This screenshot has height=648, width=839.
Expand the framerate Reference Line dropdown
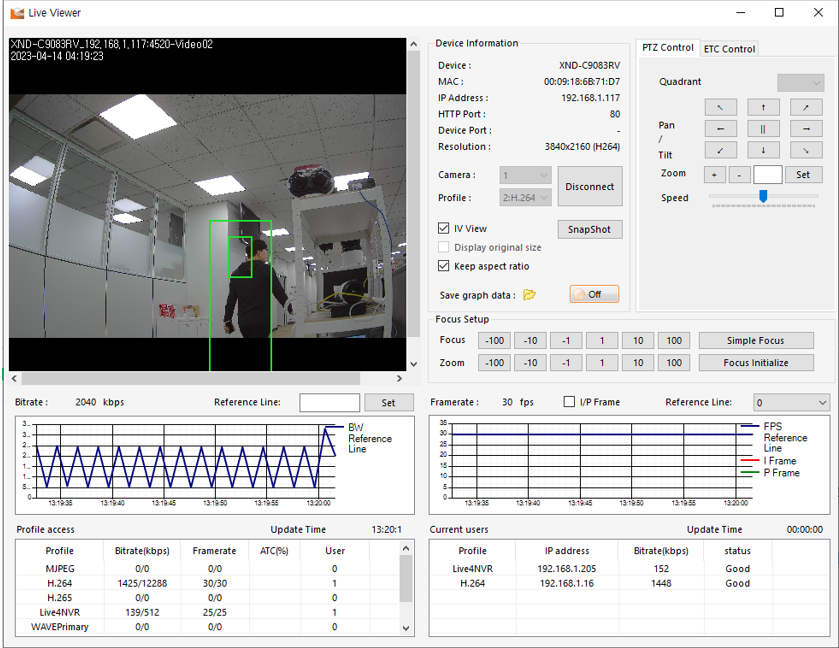pos(790,402)
